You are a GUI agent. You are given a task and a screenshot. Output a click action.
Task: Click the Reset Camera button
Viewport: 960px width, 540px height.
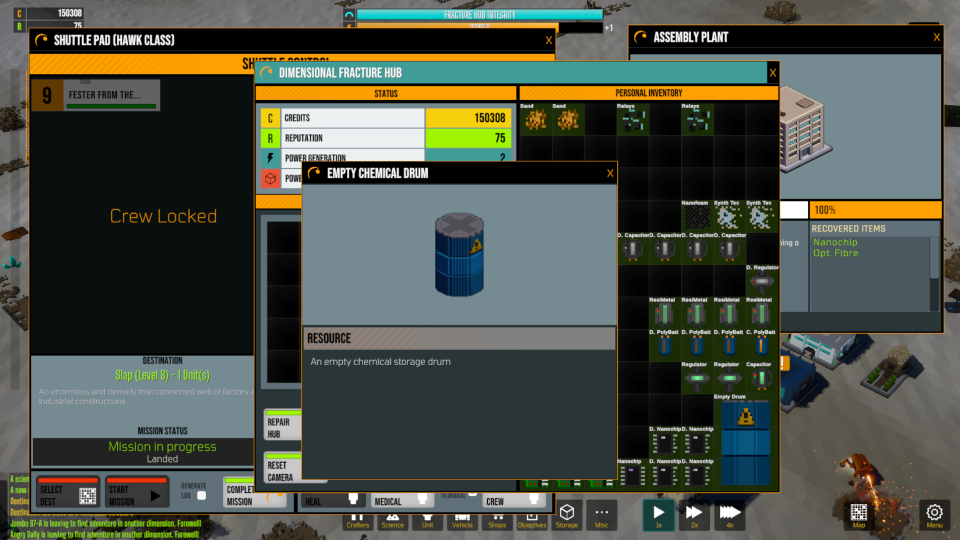[x=281, y=467]
